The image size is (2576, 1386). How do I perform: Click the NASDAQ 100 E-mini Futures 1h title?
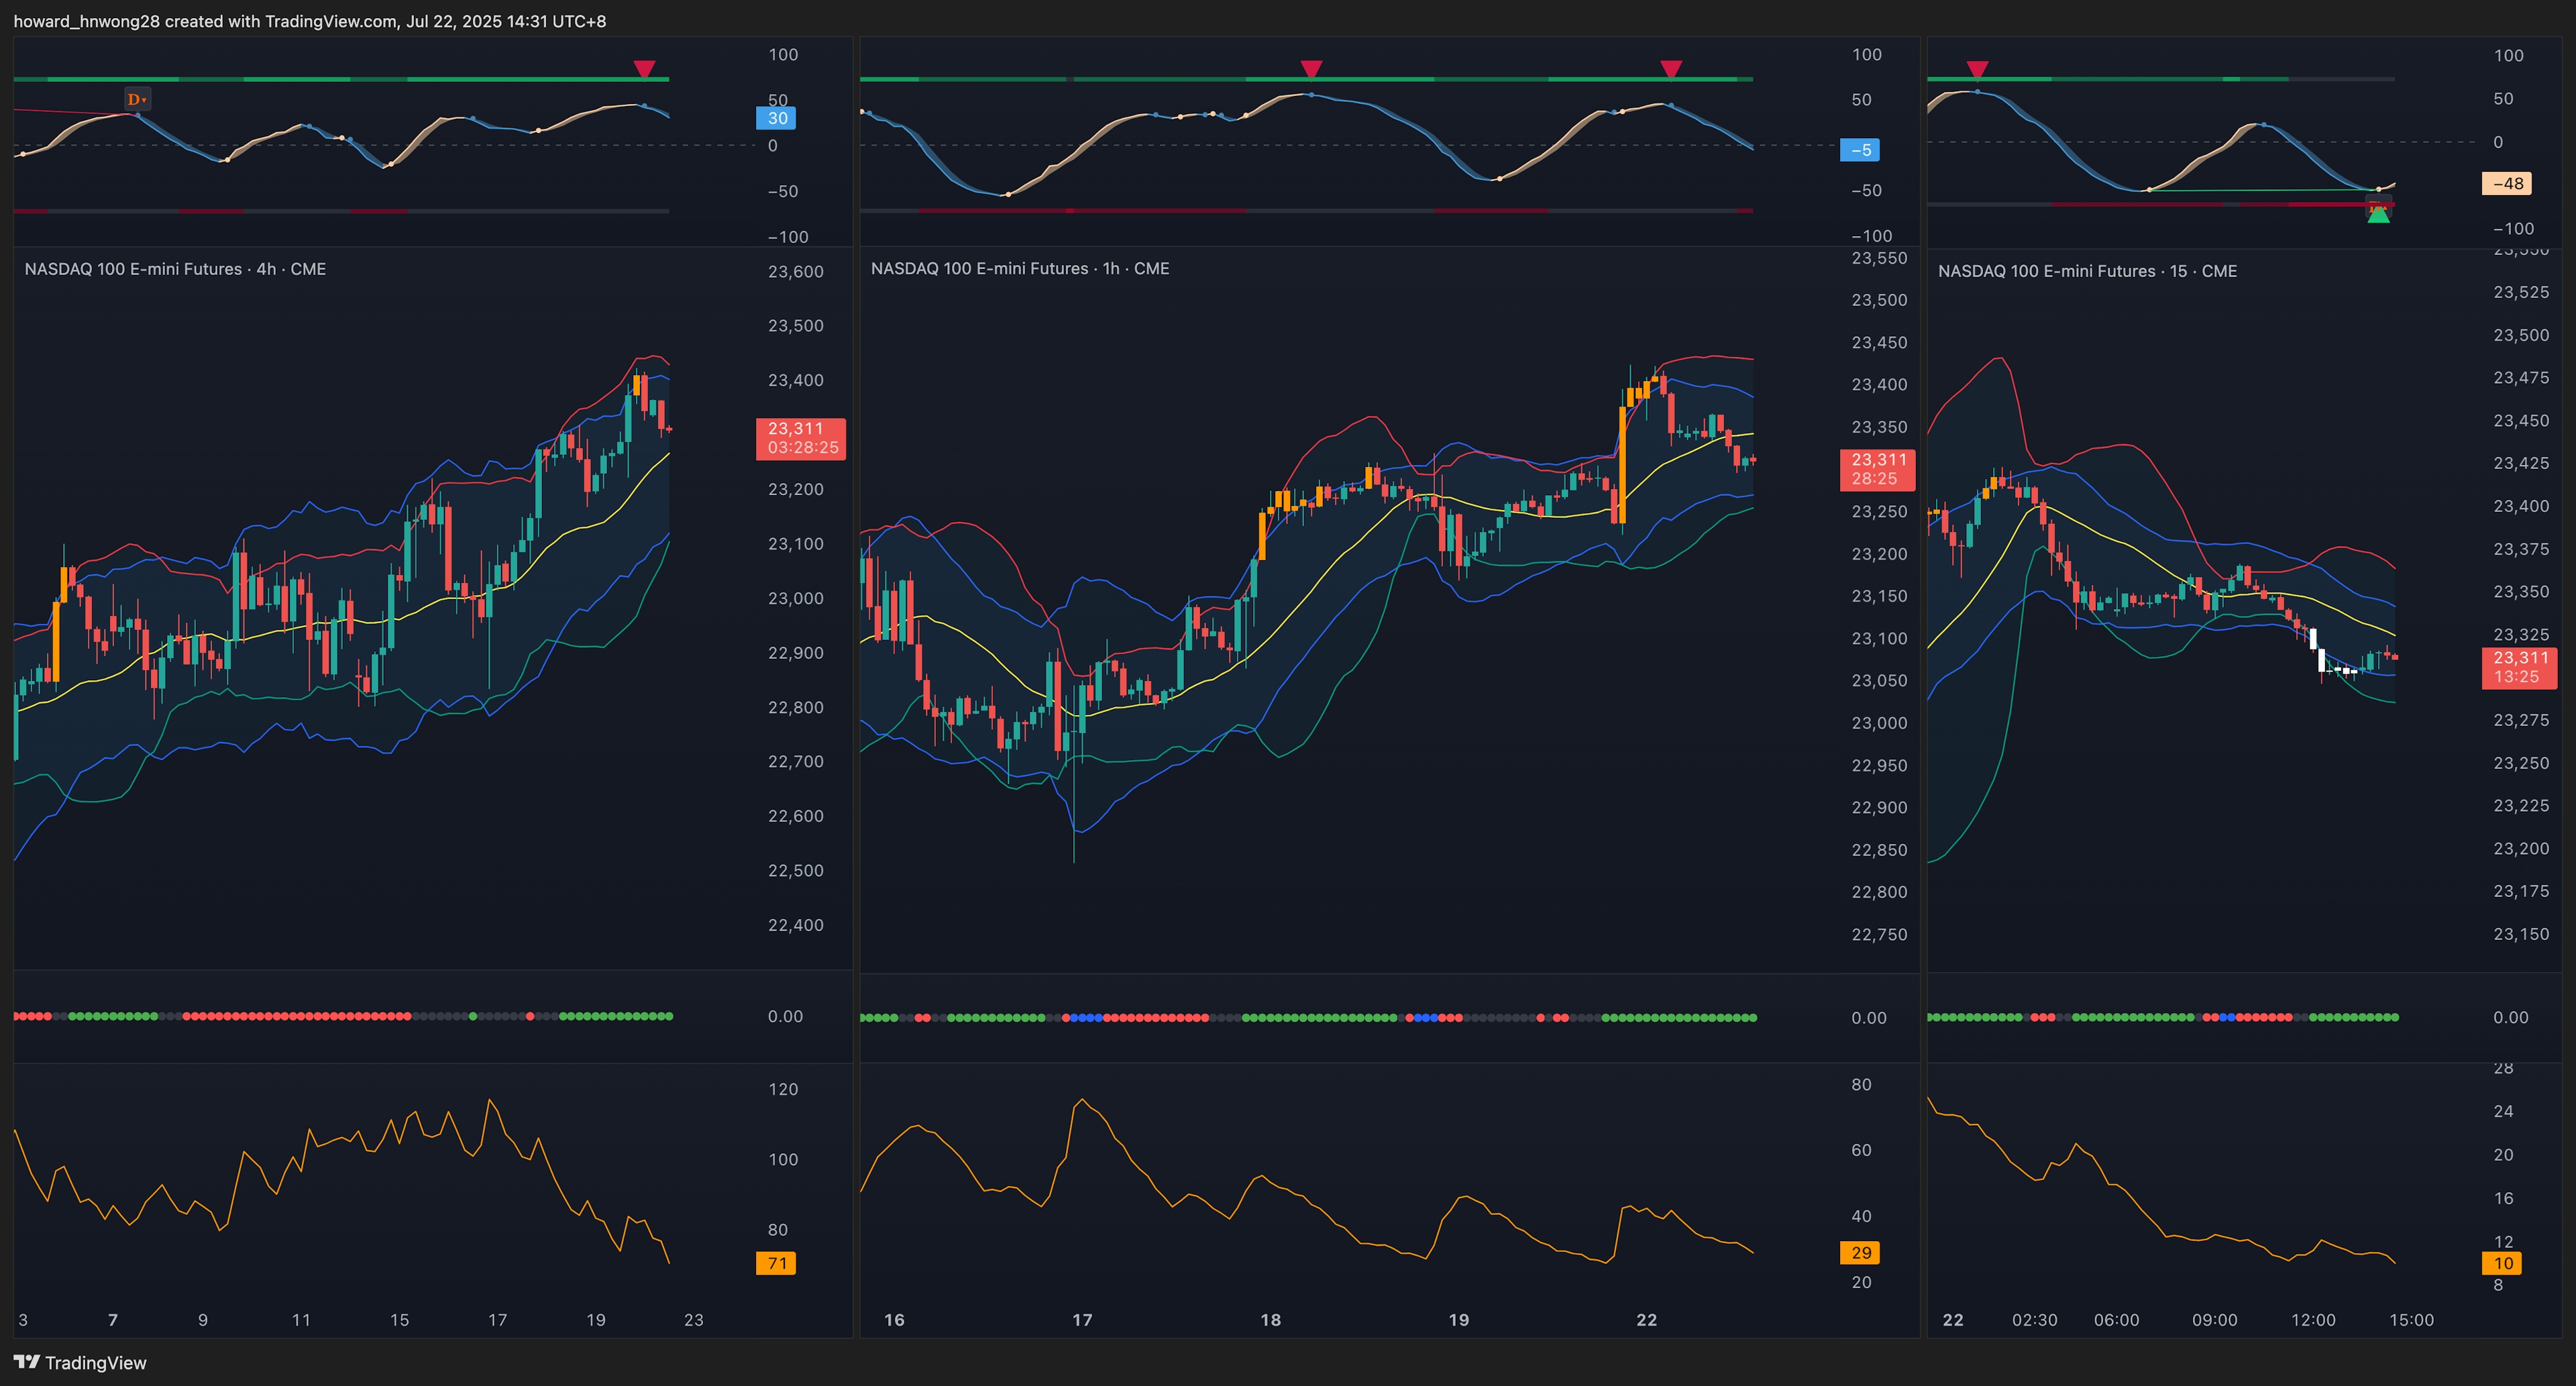pos(1020,268)
